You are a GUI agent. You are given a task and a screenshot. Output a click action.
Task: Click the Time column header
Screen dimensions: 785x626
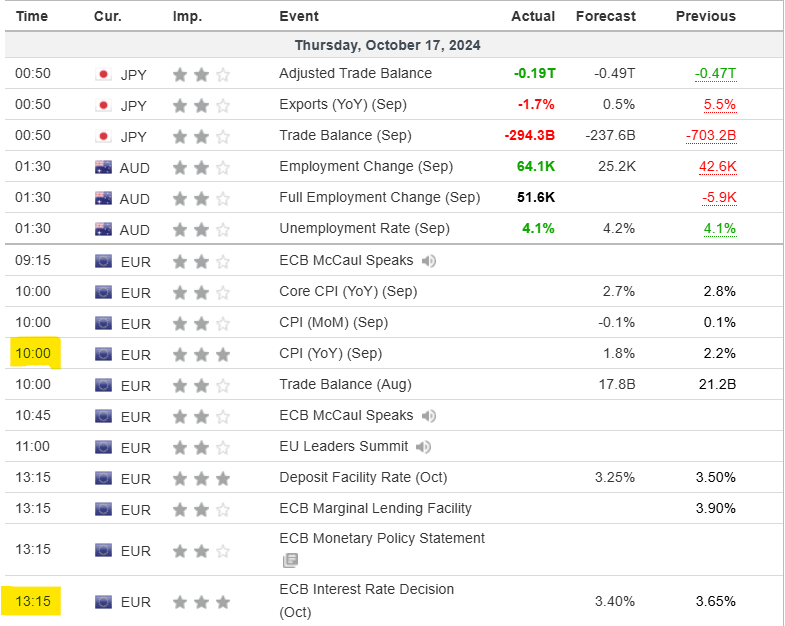point(32,16)
